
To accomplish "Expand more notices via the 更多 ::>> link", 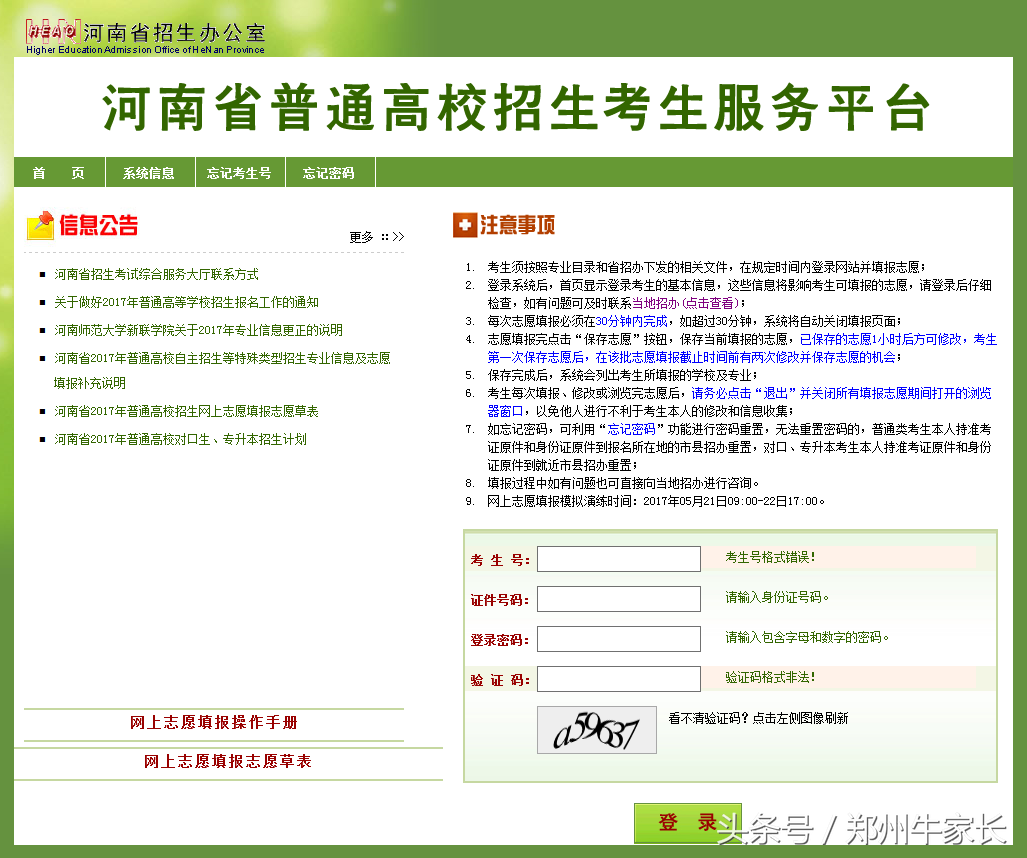I will tap(376, 237).
